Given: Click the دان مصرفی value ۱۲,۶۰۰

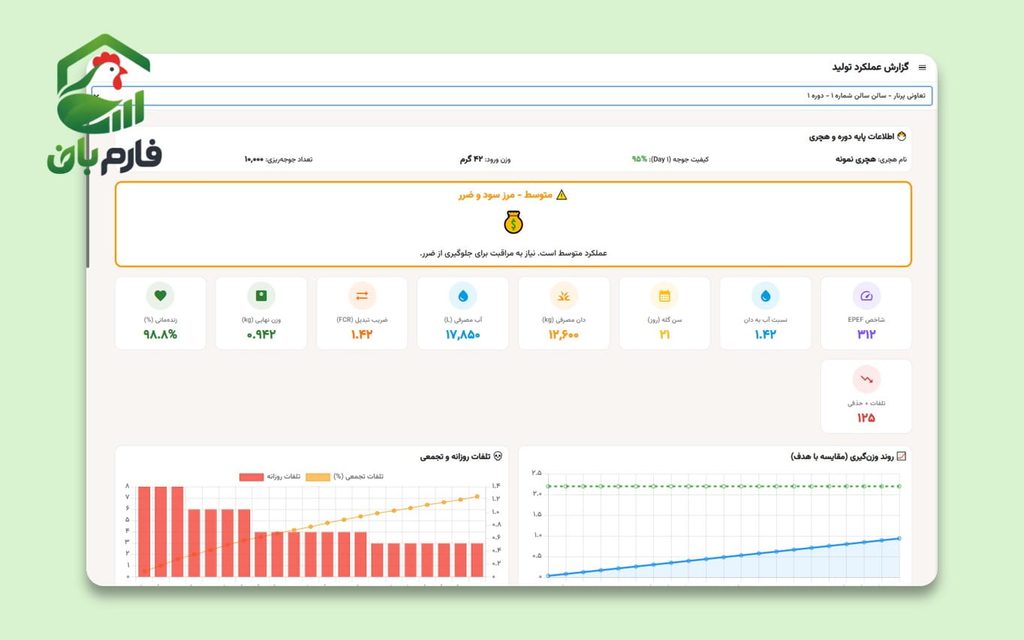Looking at the screenshot, I should [564, 334].
